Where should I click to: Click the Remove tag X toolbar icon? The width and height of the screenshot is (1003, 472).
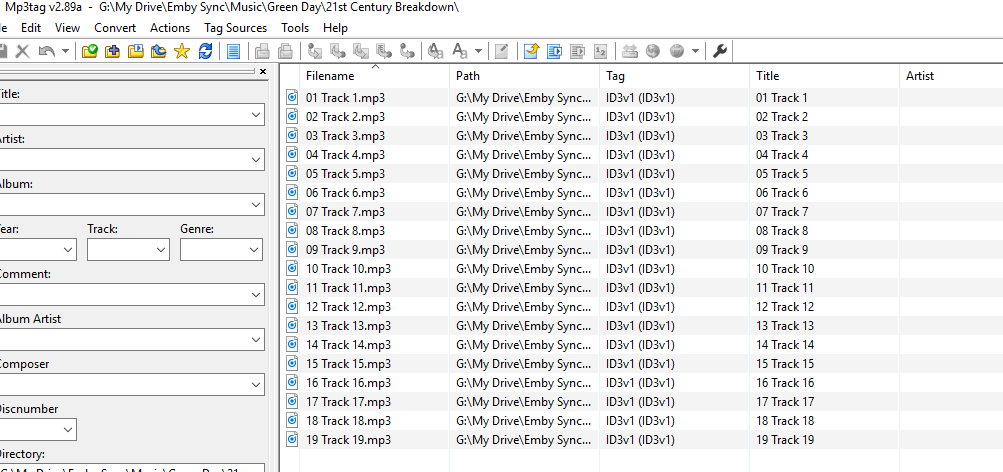tap(22, 51)
